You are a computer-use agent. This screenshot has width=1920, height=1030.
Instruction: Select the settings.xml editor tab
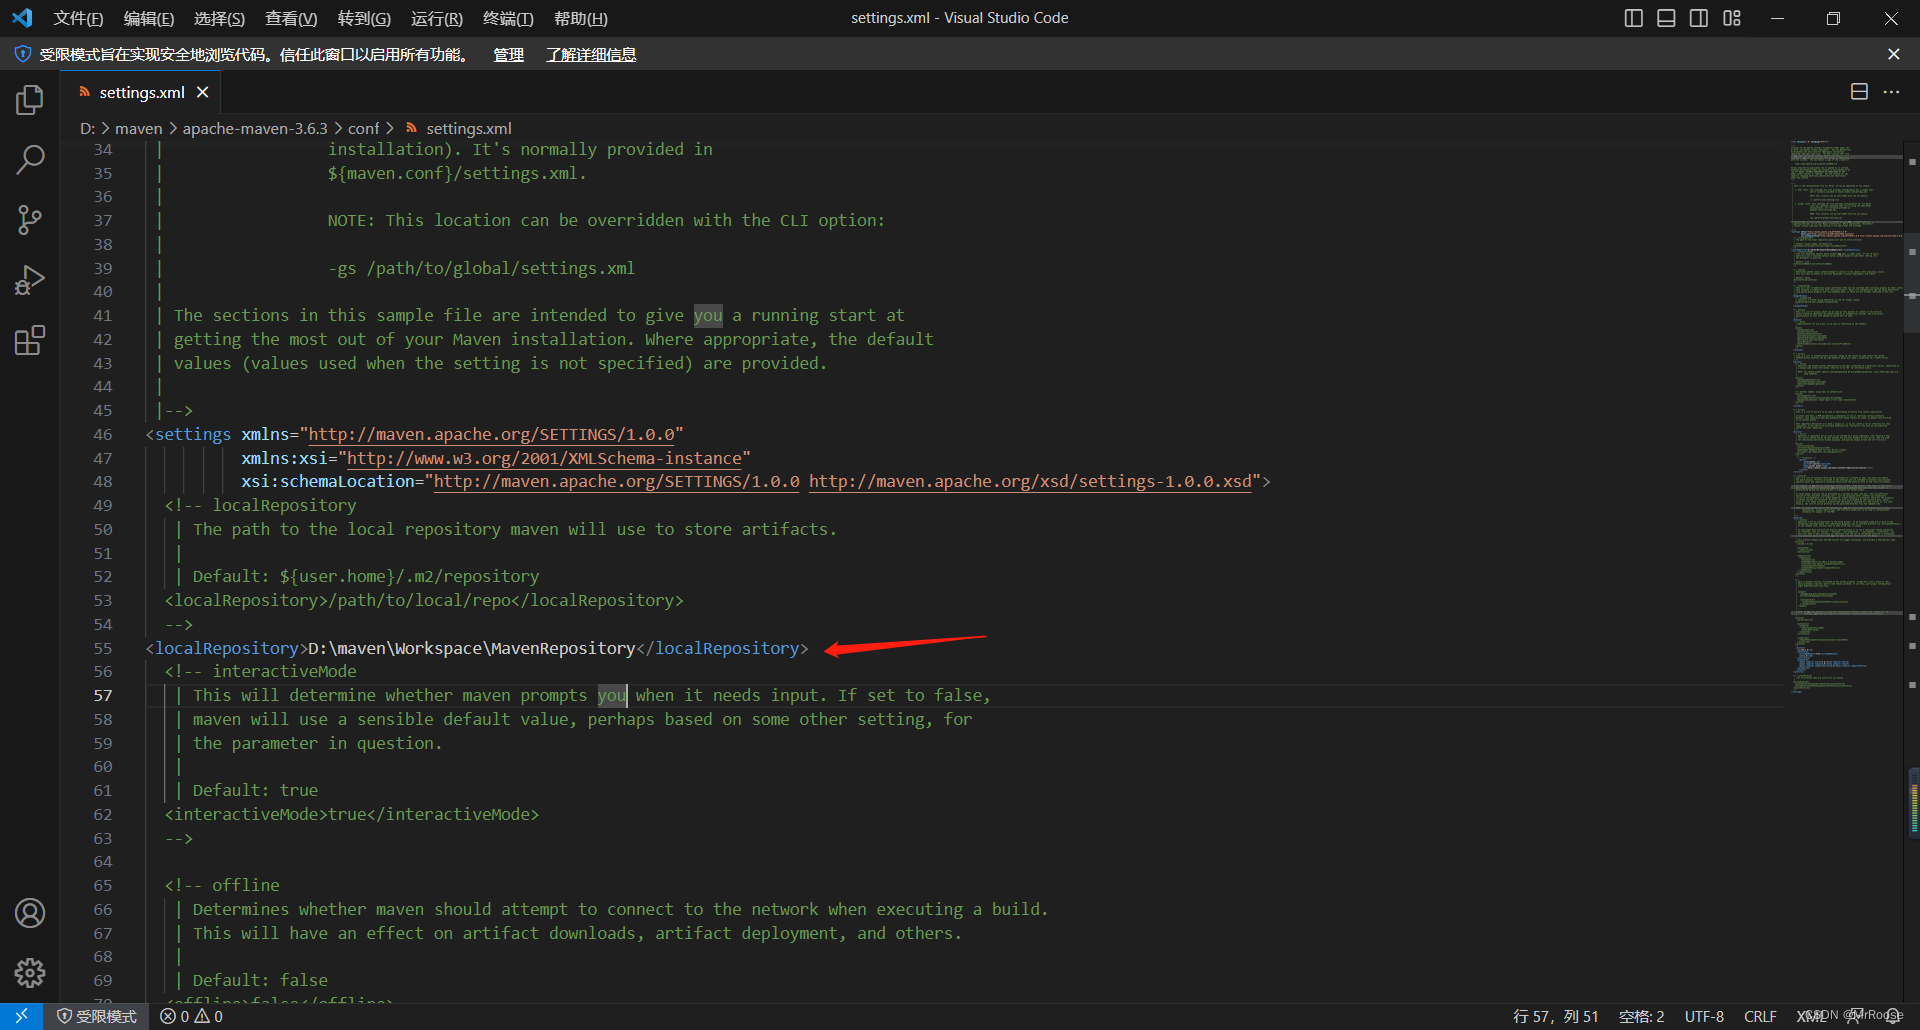pos(140,92)
